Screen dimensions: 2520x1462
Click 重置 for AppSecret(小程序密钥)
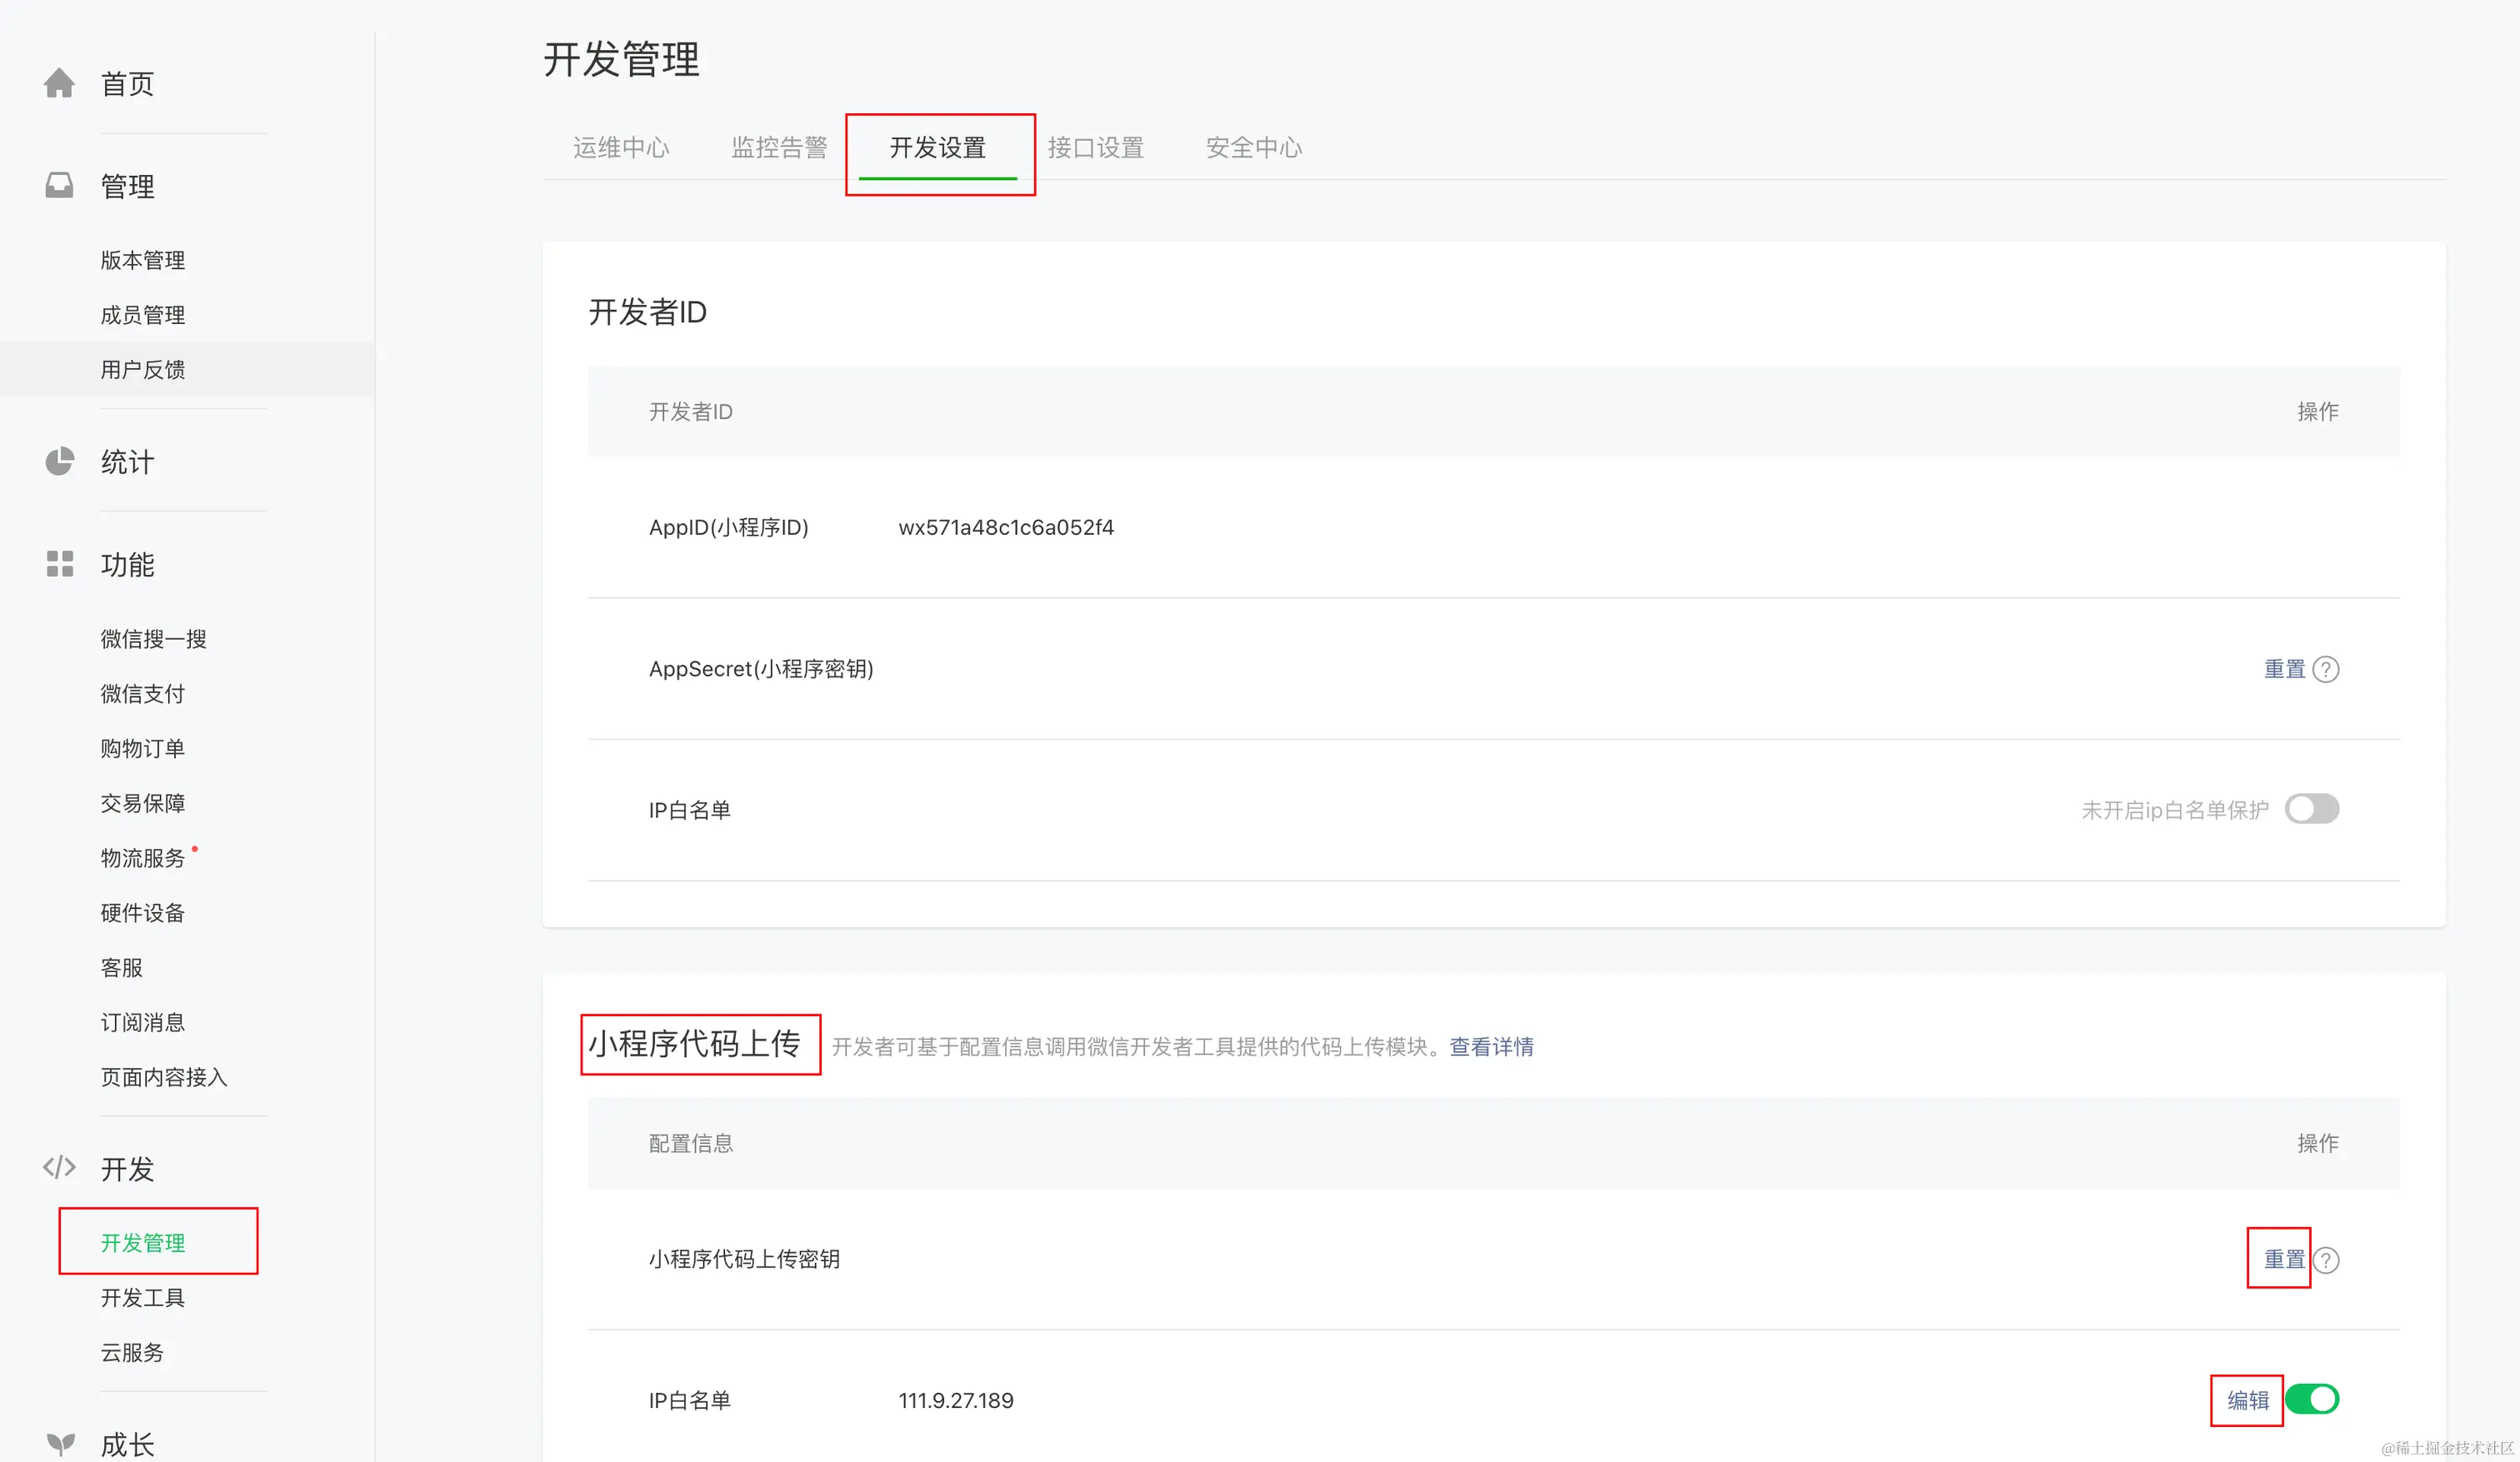(x=2284, y=669)
